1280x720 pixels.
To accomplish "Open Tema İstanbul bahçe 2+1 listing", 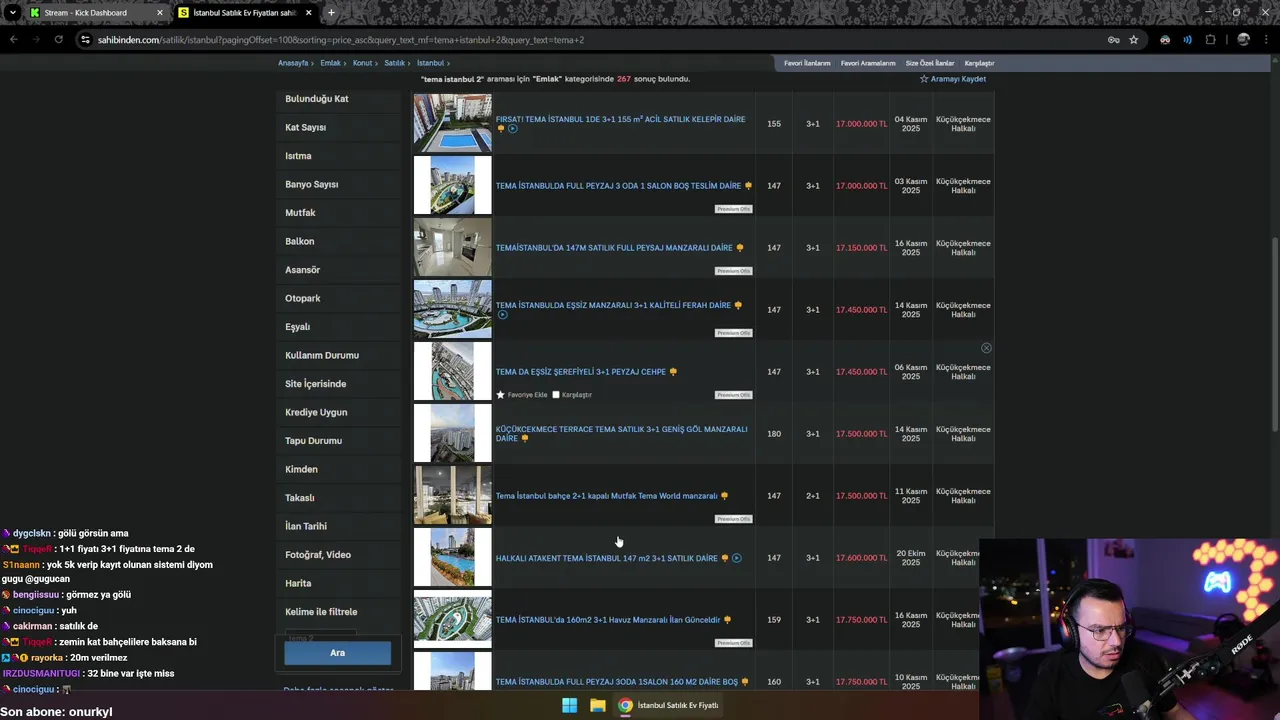I will point(606,496).
